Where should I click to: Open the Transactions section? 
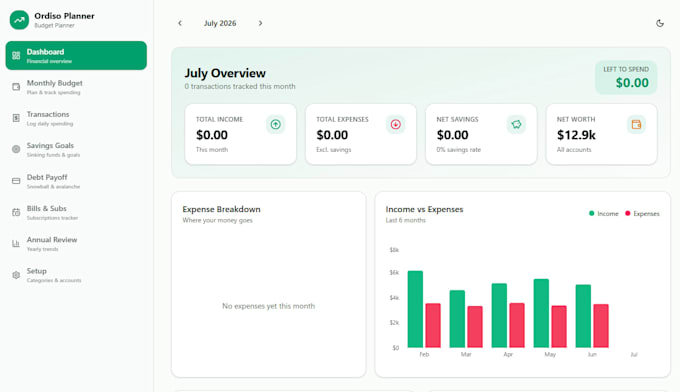pos(76,118)
